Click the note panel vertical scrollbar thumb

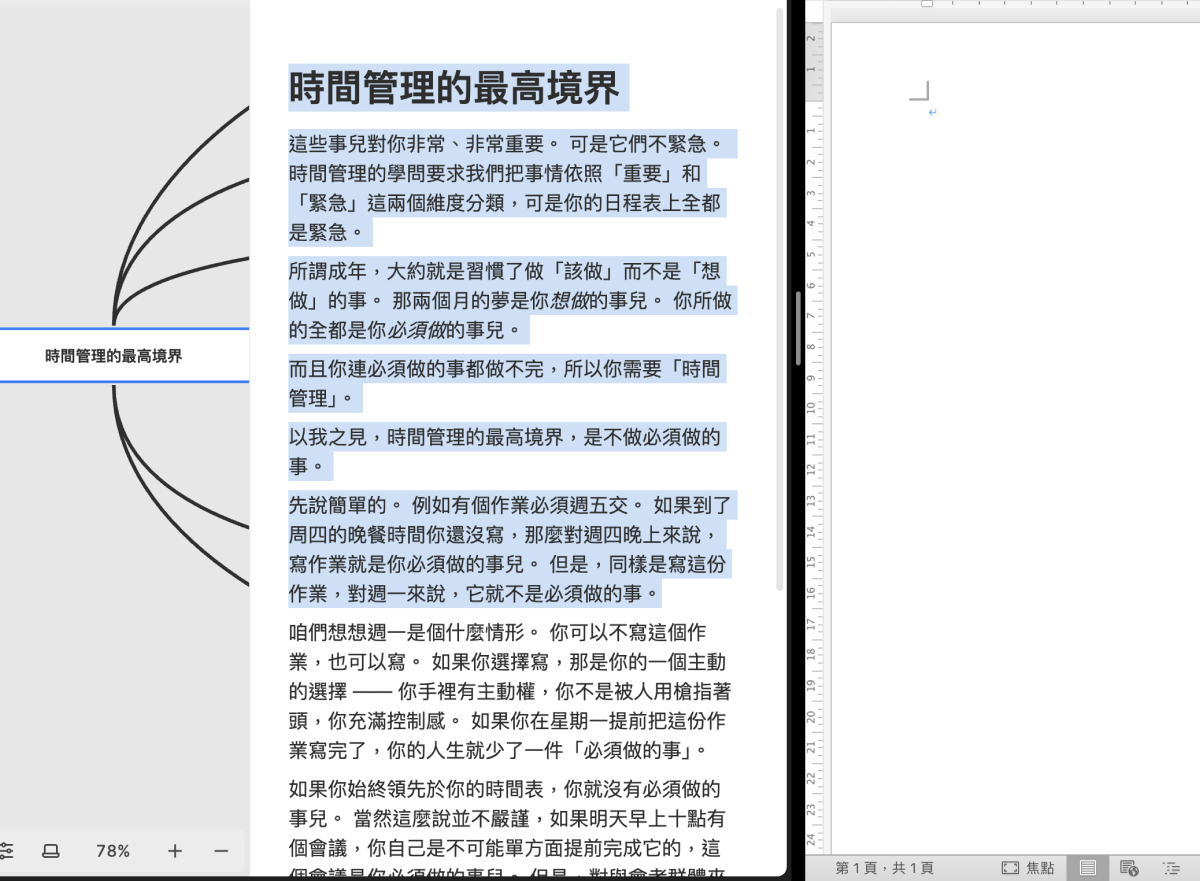click(781, 300)
